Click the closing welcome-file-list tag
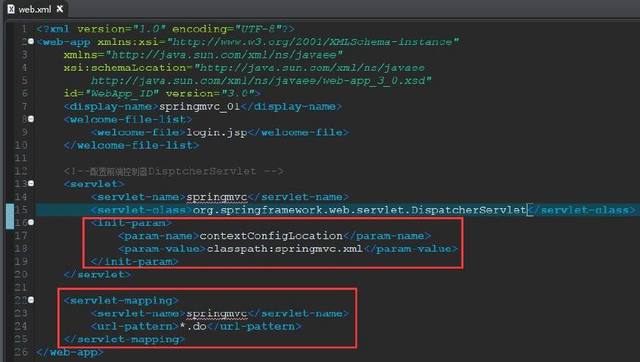640x362 pixels. coord(131,145)
